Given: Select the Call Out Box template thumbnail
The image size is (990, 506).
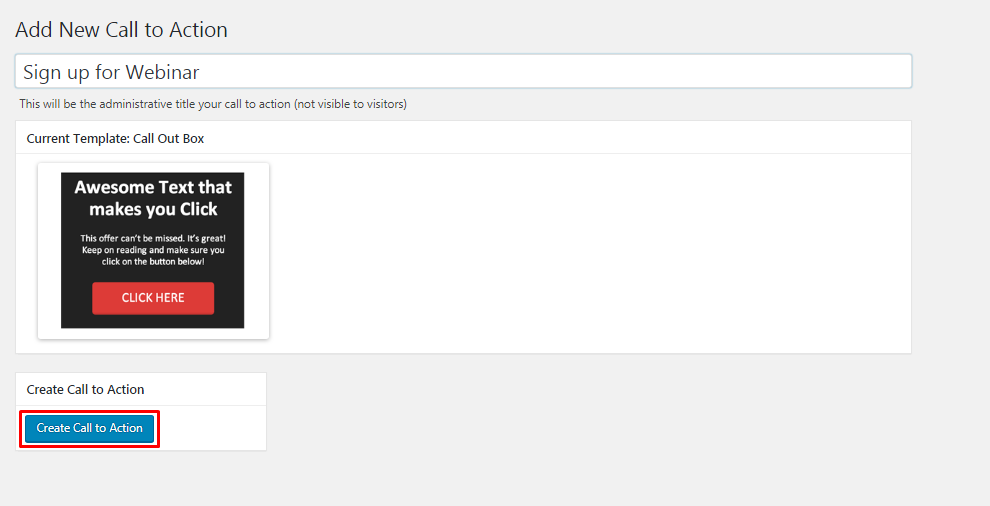Looking at the screenshot, I should (153, 250).
